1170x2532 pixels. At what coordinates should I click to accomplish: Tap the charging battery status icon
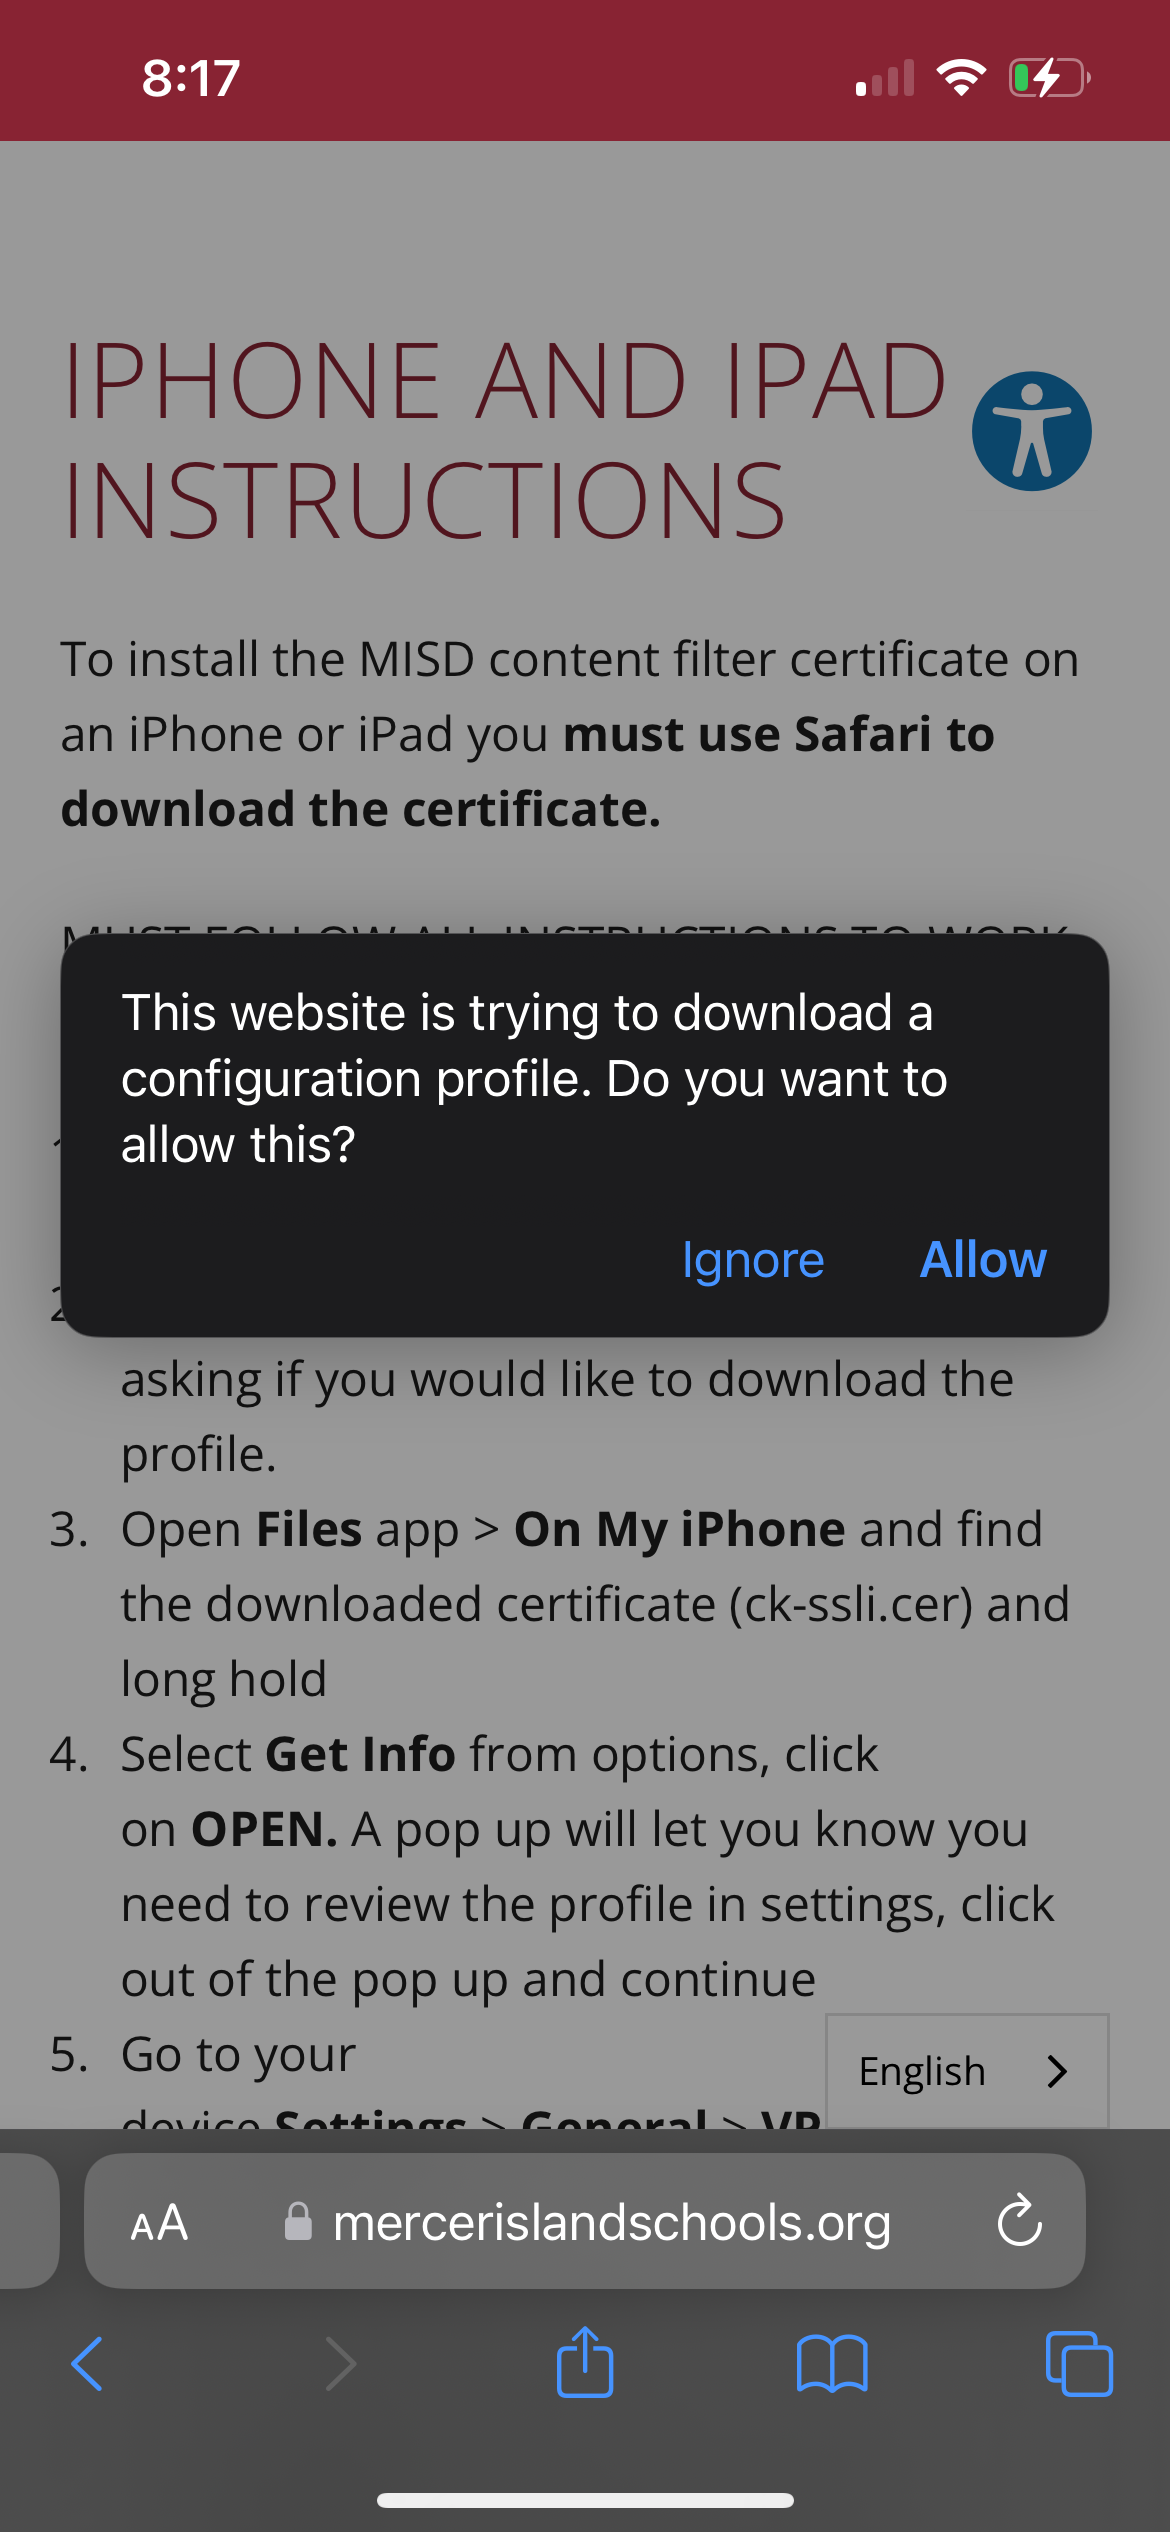tap(1049, 77)
